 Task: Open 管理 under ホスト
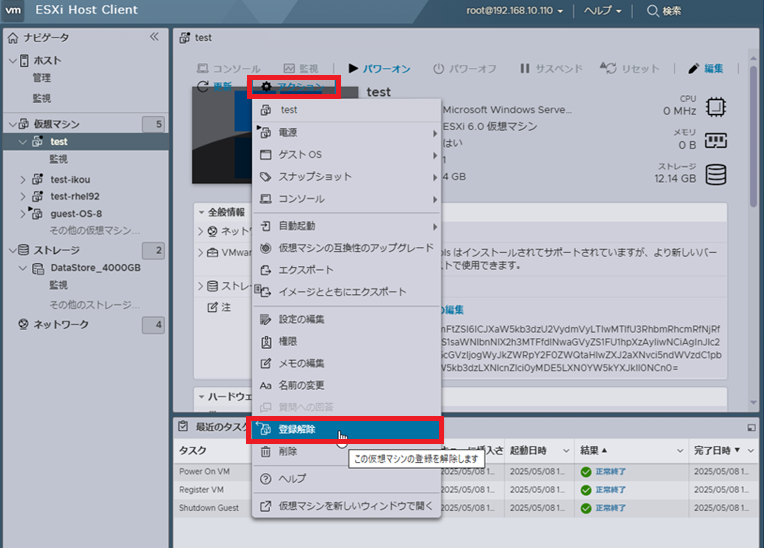tap(41, 78)
